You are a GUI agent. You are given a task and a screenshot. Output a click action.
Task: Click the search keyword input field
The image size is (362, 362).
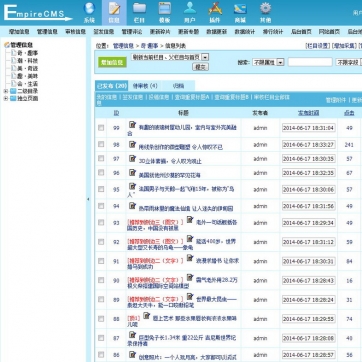(310, 62)
